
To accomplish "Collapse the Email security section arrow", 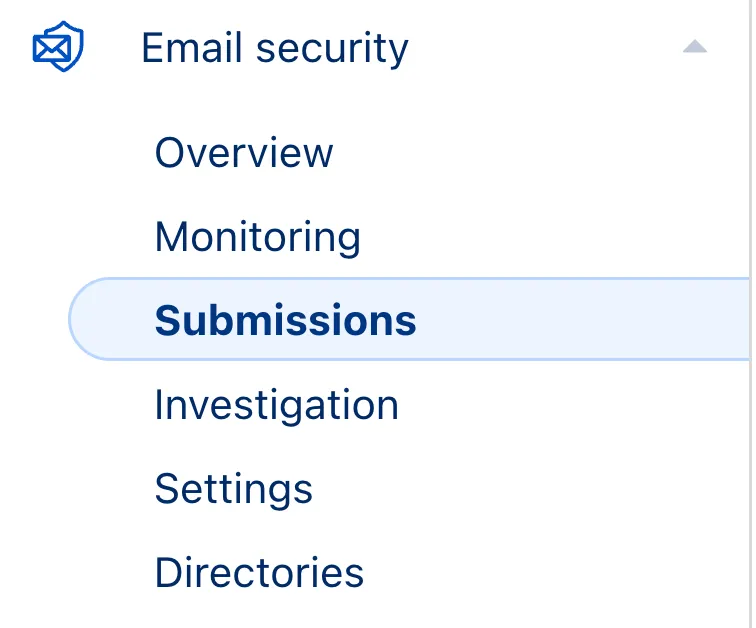I will [694, 47].
